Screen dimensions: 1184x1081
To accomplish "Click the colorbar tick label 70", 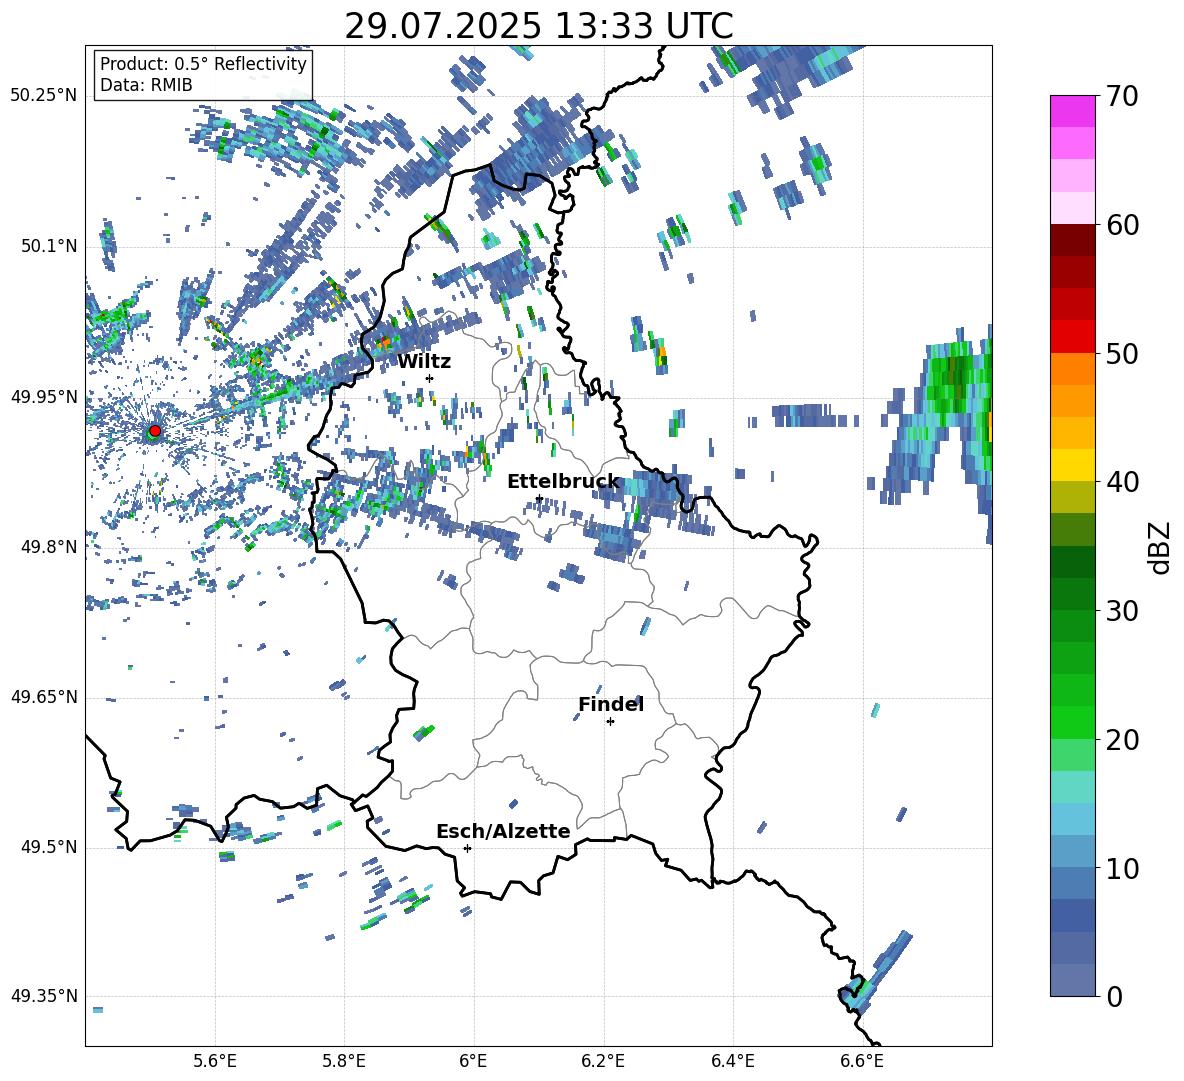I will click(1122, 97).
